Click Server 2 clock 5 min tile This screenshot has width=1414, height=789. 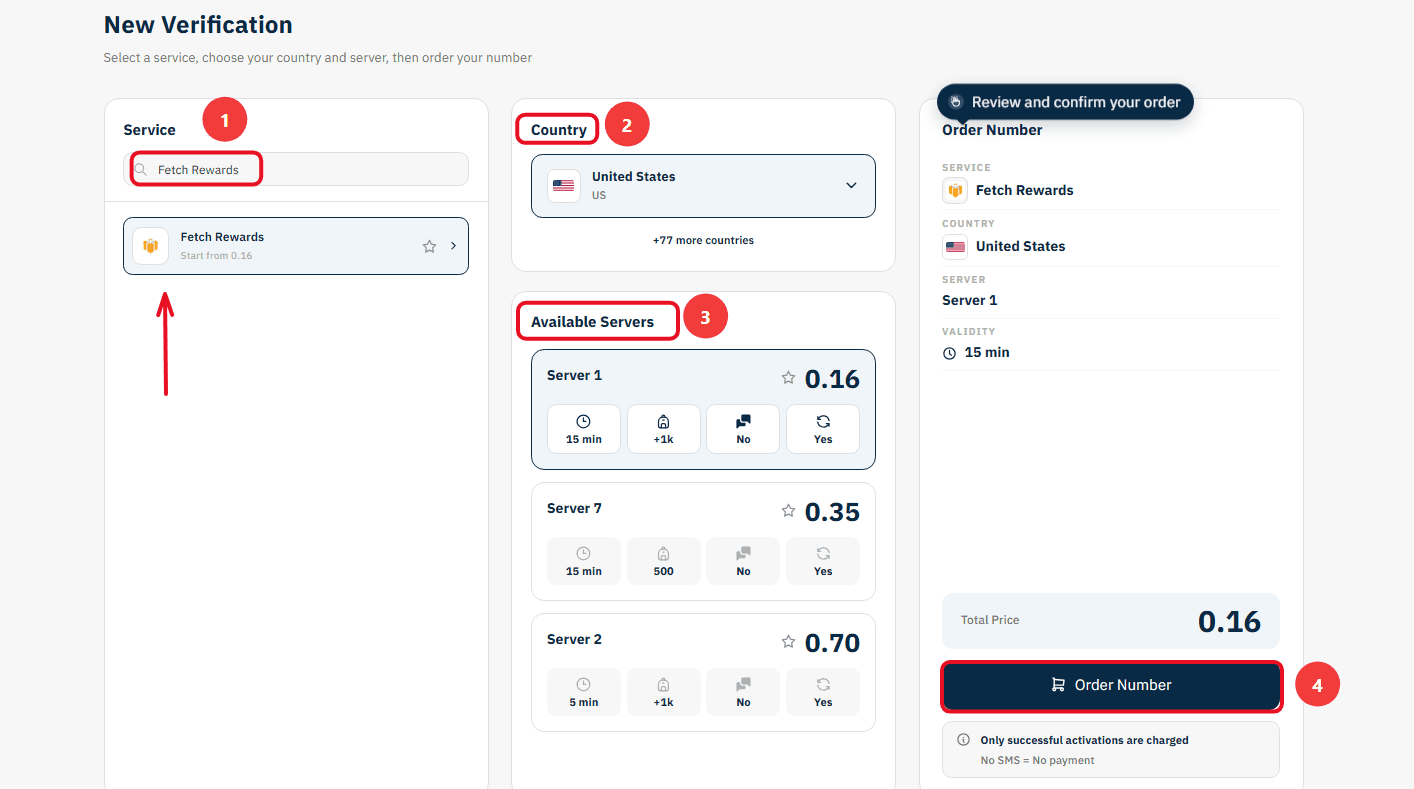[584, 692]
